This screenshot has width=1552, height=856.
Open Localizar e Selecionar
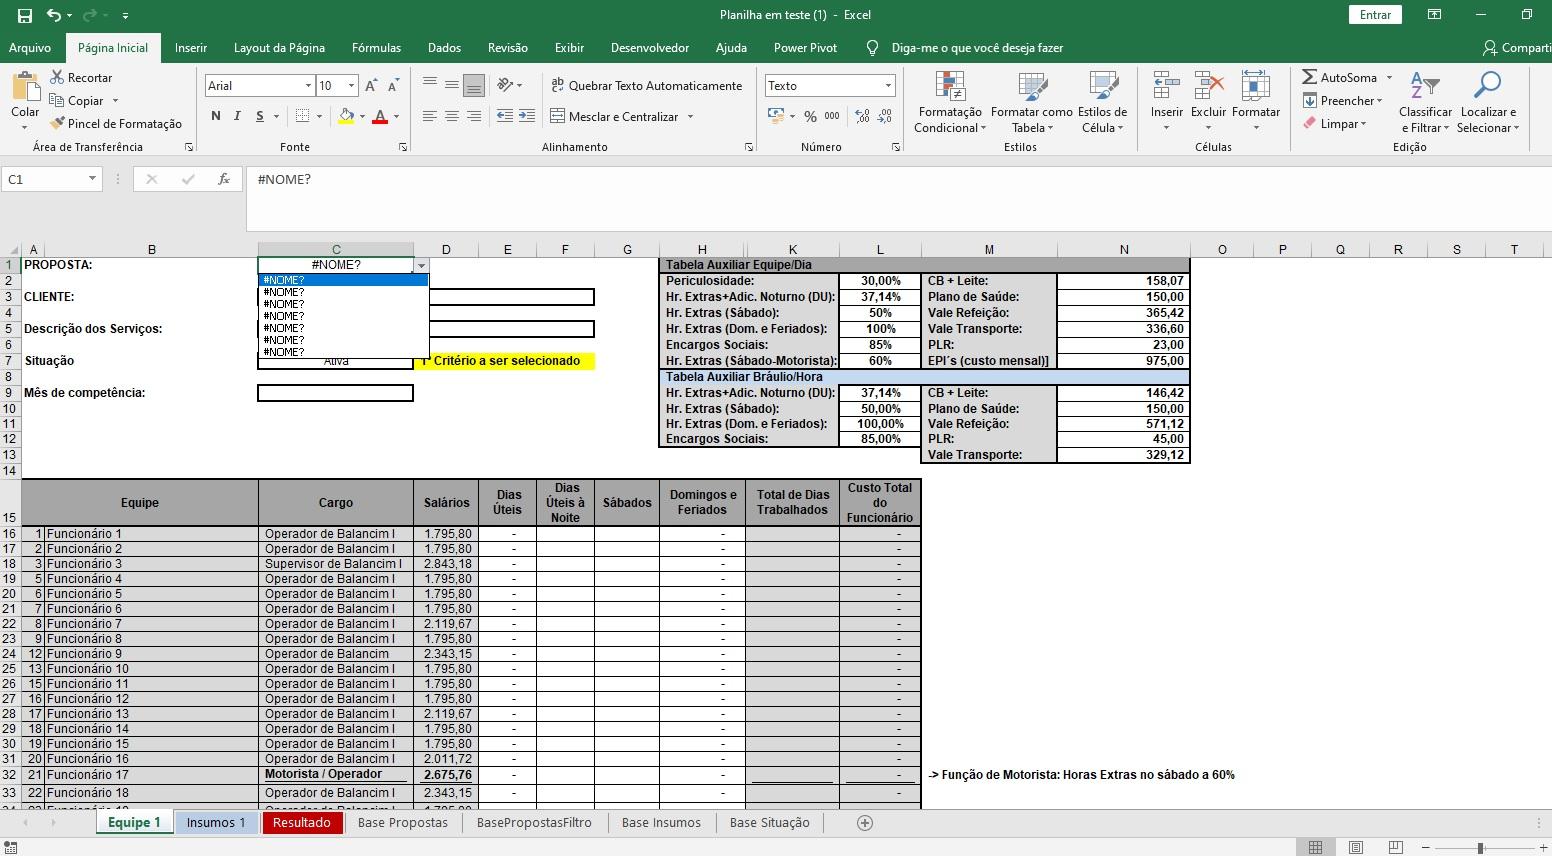point(1488,102)
